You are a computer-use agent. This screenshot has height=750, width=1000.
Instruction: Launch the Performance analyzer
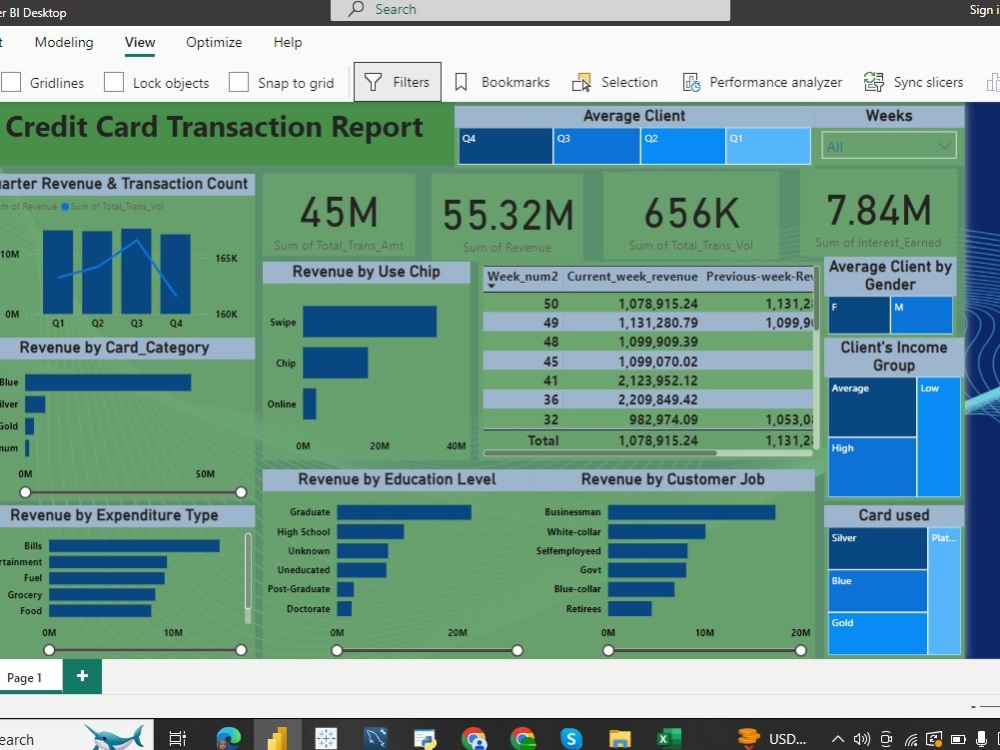coord(761,82)
